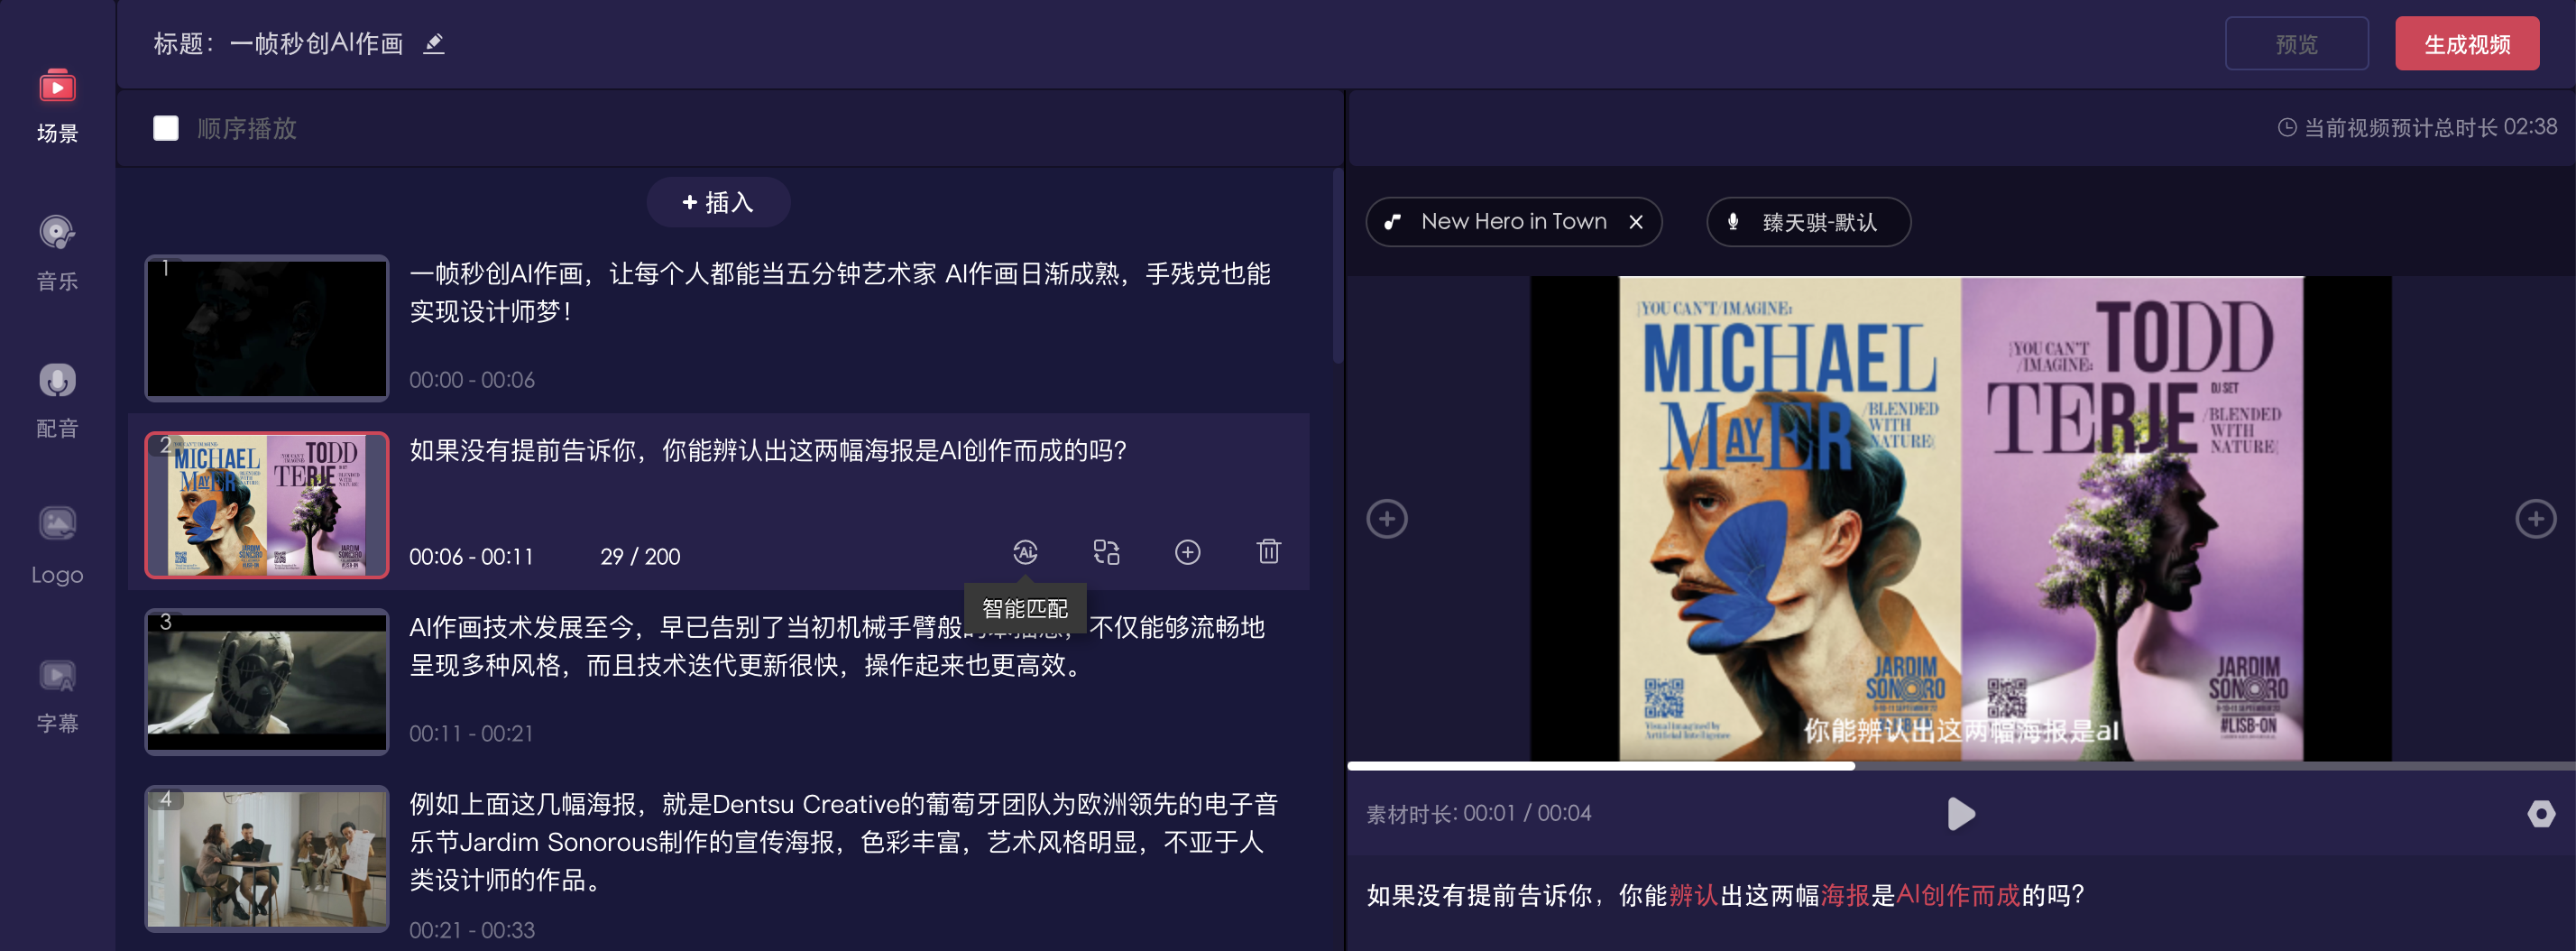Click the 素材时长 00:01 / 00:04 label

(1478, 814)
